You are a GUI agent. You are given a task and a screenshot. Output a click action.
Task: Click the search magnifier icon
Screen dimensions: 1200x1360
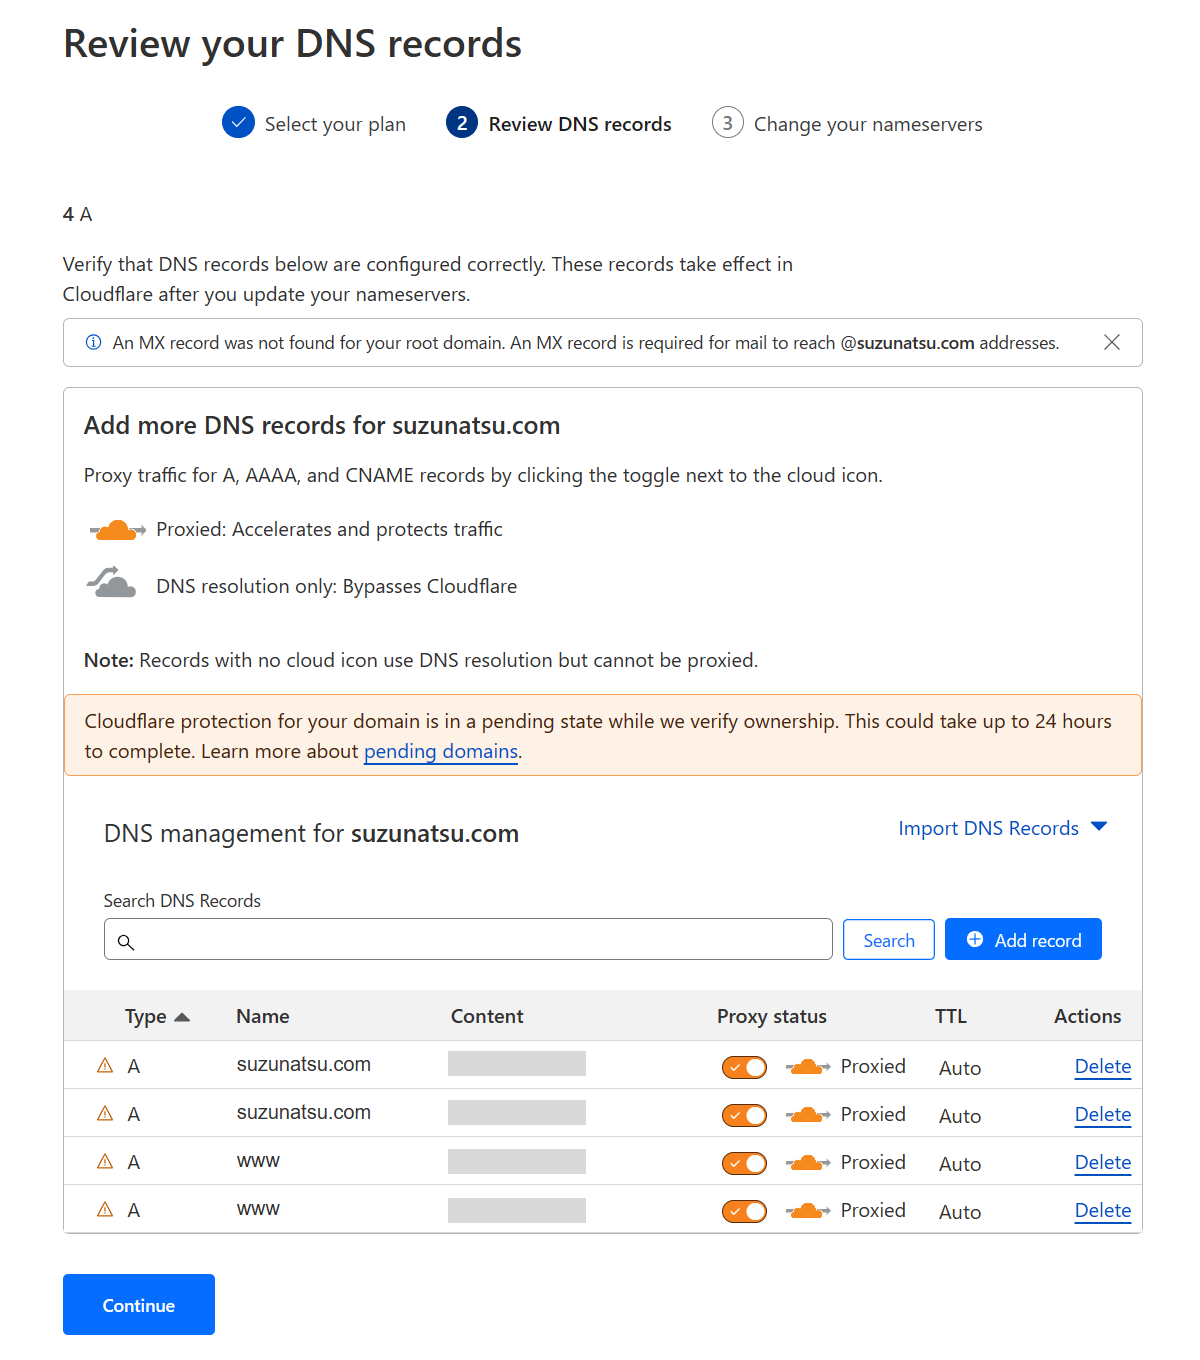(126, 942)
